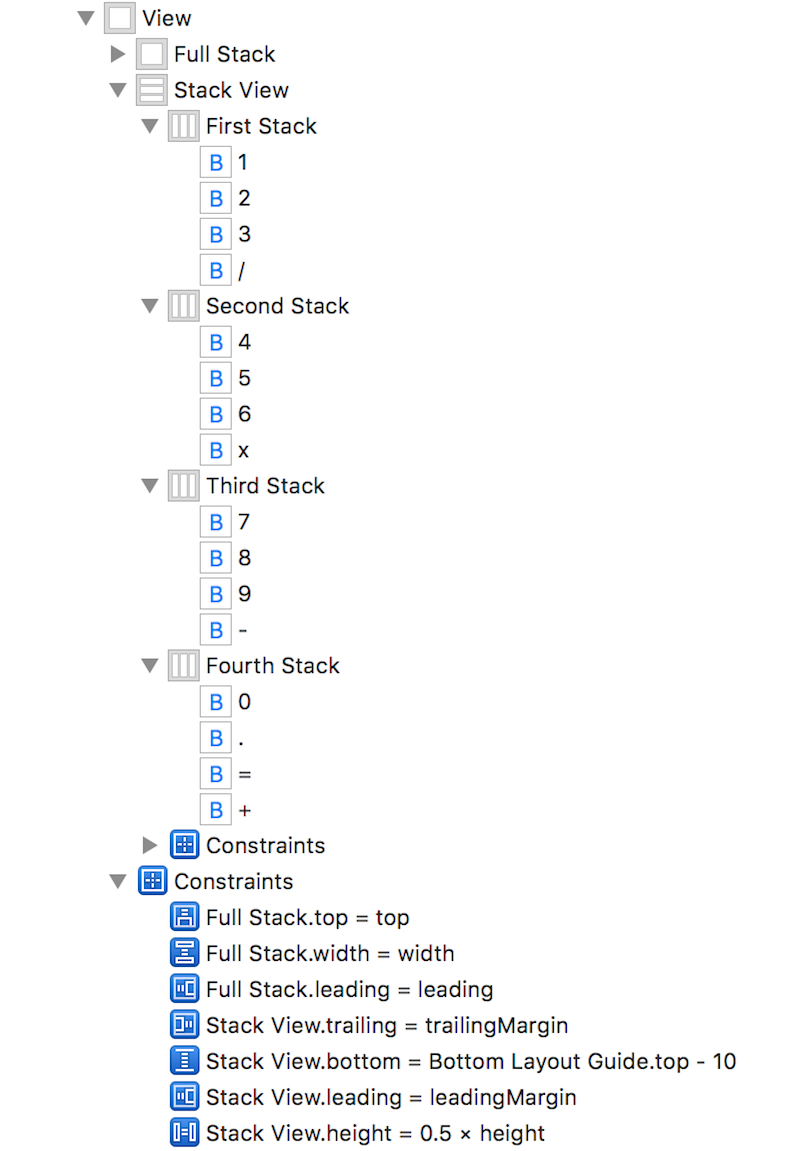The width and height of the screenshot is (793, 1151).
Task: Expand the Constraints group inside Stack View
Action: [150, 845]
